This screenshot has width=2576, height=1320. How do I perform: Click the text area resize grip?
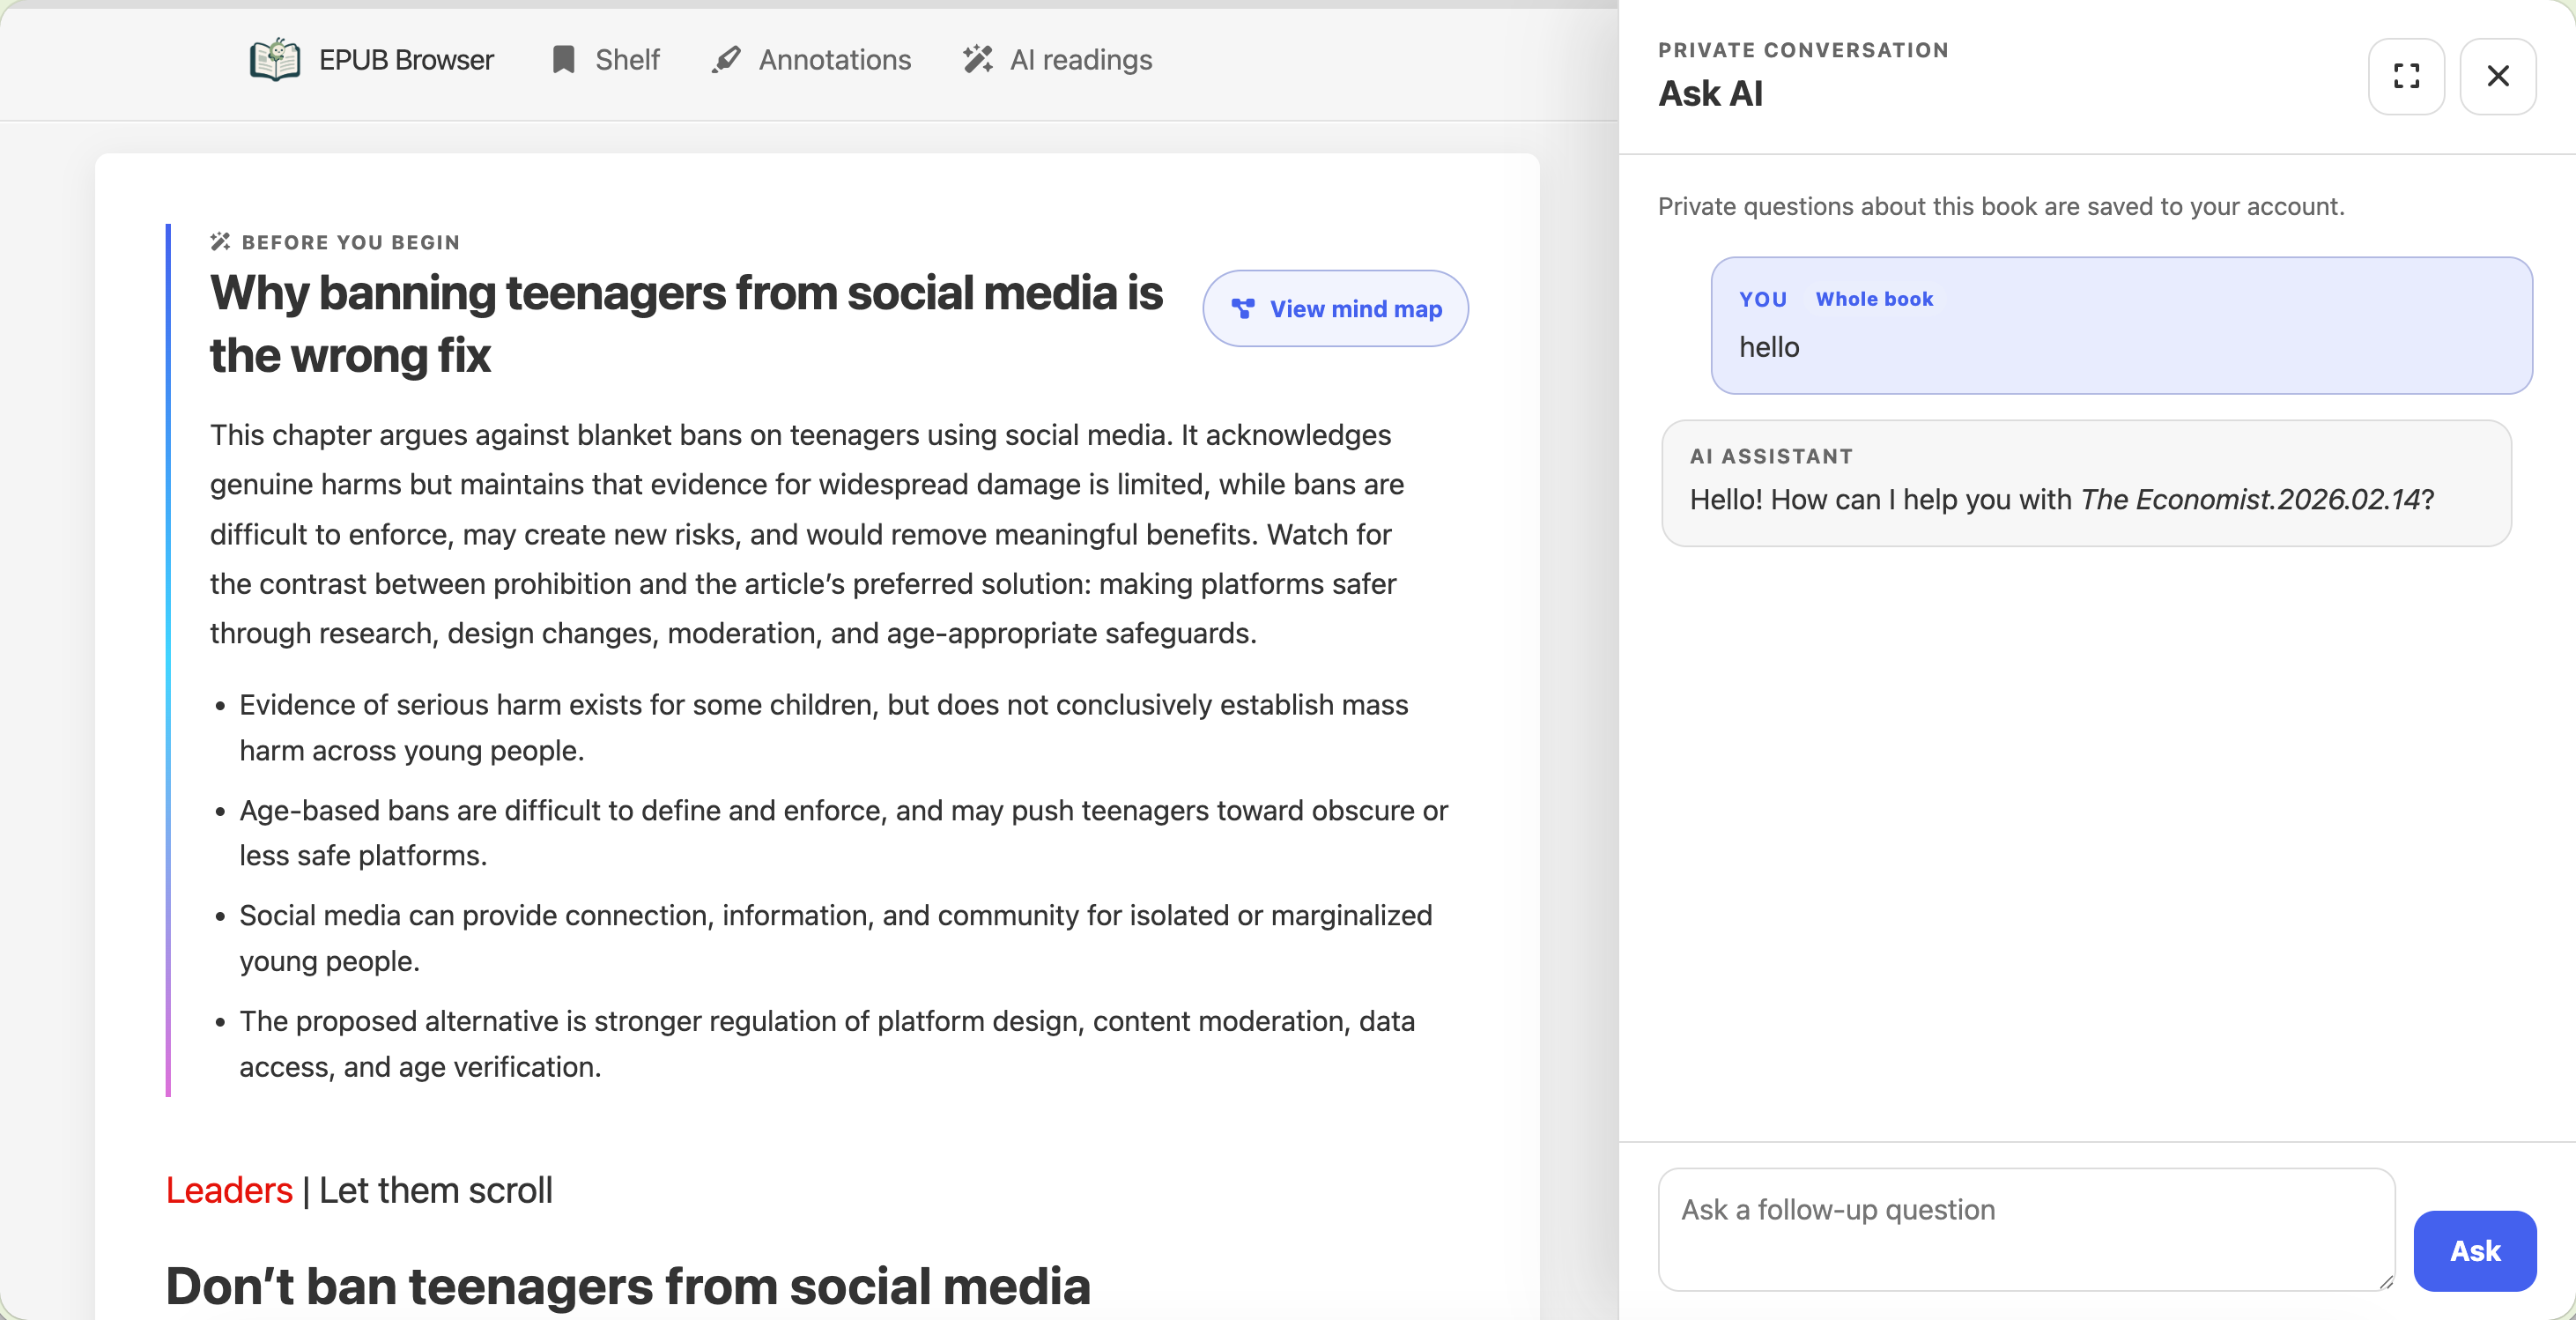(x=2385, y=1282)
